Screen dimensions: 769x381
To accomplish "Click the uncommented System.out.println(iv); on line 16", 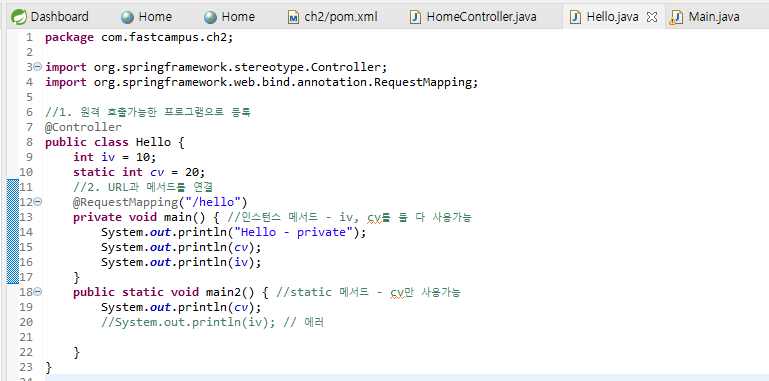I will point(181,262).
